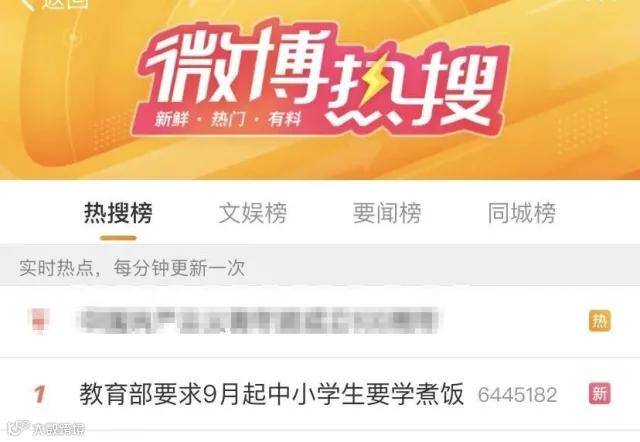Open 教育部要求9月起中小学生要学煮饭 headline
Screen dimensions: 640x442
(x=272, y=394)
